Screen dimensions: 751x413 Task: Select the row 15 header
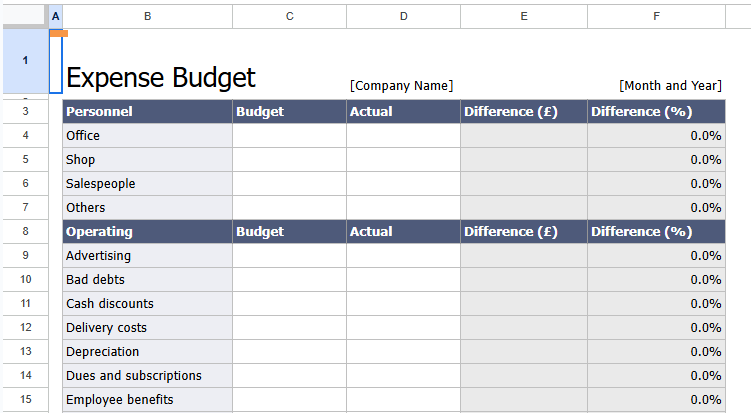click(x=24, y=399)
